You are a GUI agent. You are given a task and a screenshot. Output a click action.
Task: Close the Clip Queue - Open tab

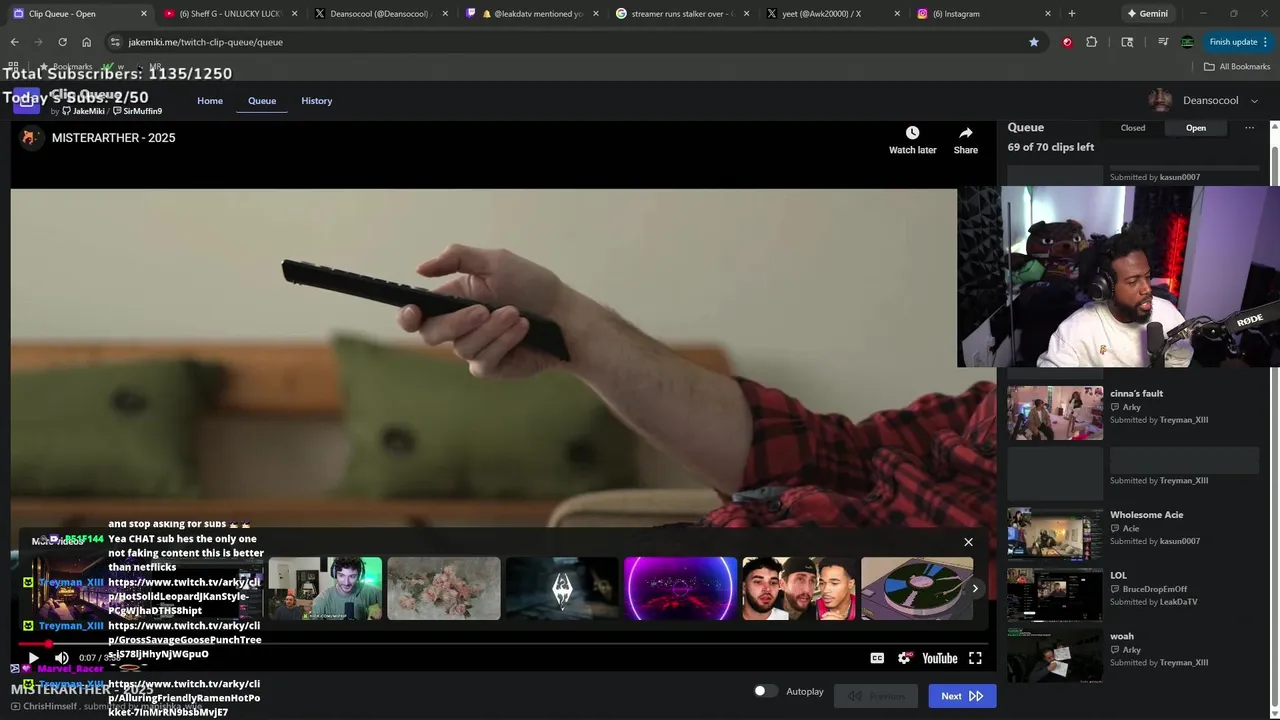coord(144,14)
